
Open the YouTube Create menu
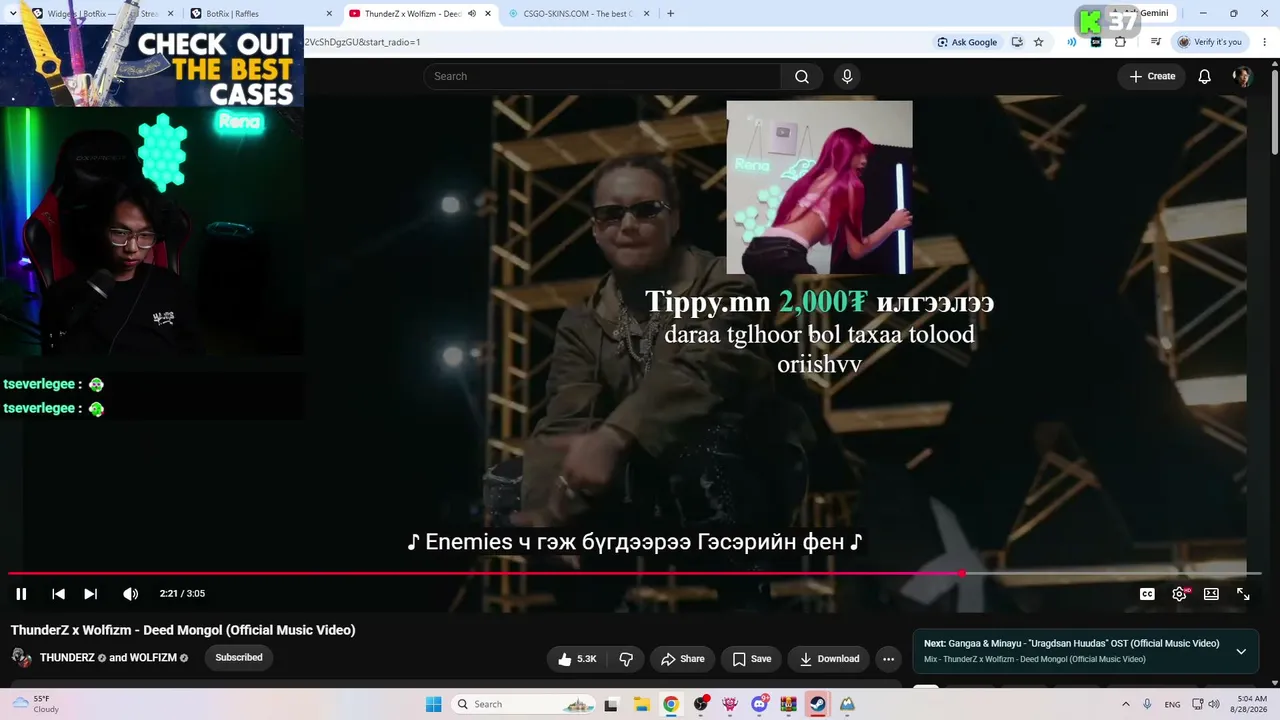1152,76
